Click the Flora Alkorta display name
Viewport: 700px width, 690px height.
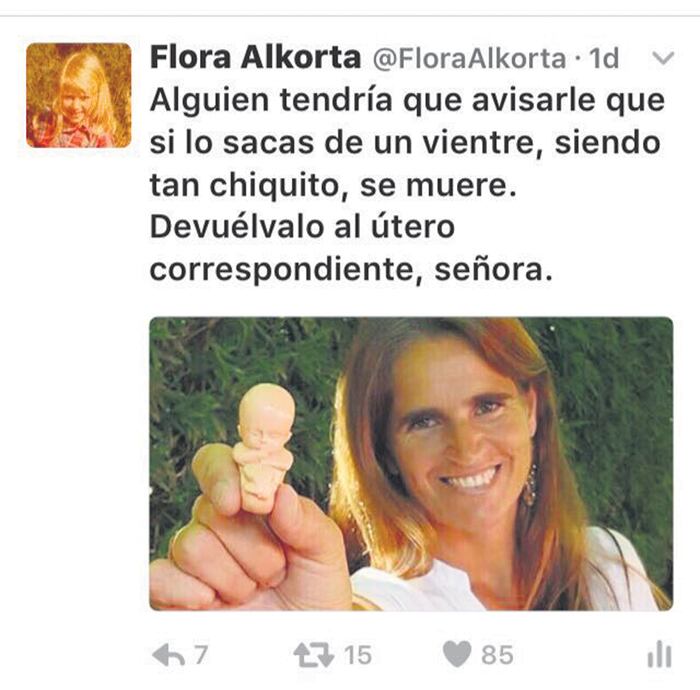(x=255, y=57)
